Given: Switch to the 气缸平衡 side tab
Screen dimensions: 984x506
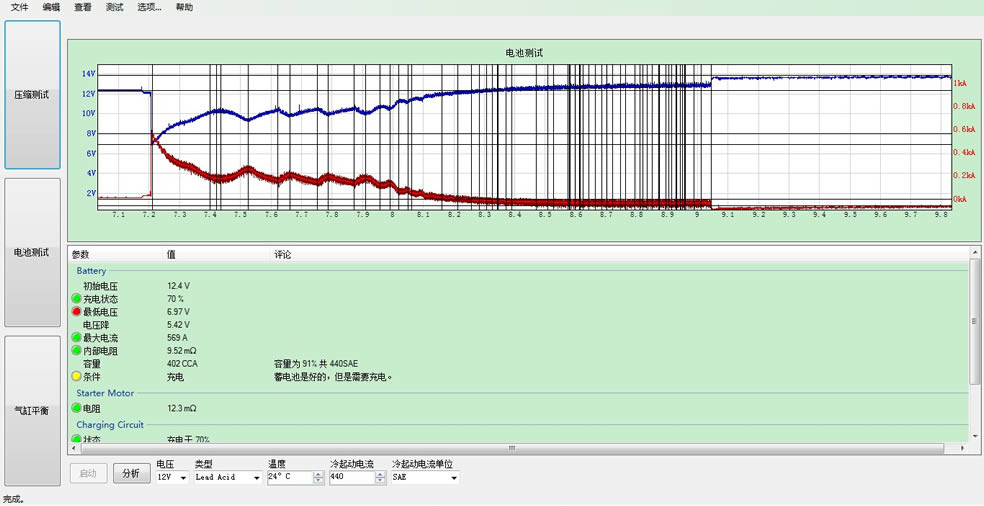Looking at the screenshot, I should [32, 410].
